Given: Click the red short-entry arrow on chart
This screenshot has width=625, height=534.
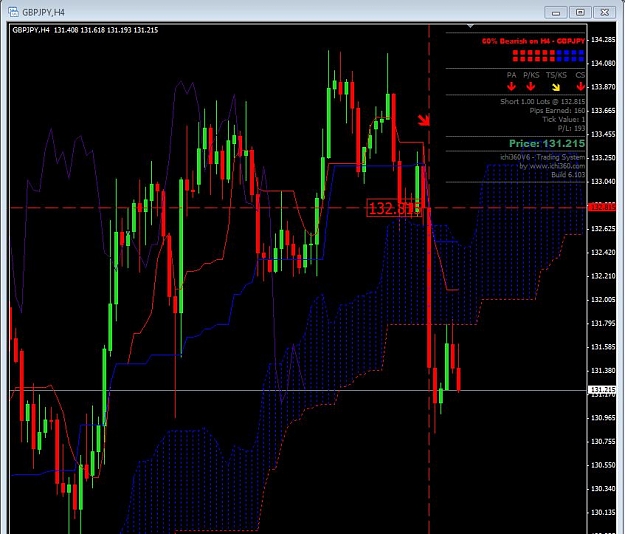Looking at the screenshot, I should click(x=423, y=120).
